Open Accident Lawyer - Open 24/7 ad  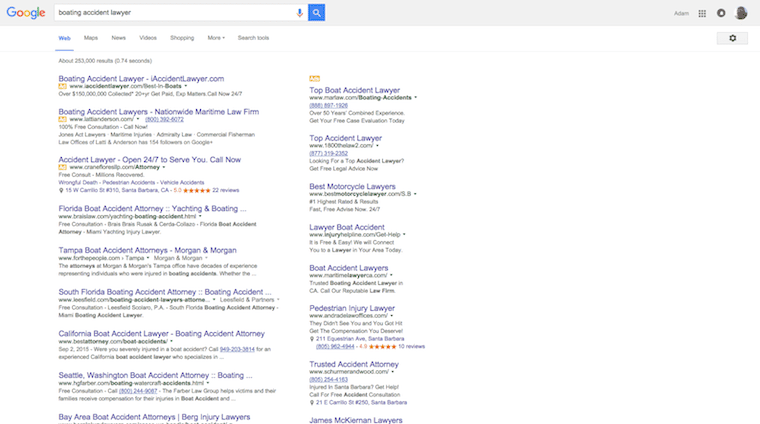tap(149, 159)
